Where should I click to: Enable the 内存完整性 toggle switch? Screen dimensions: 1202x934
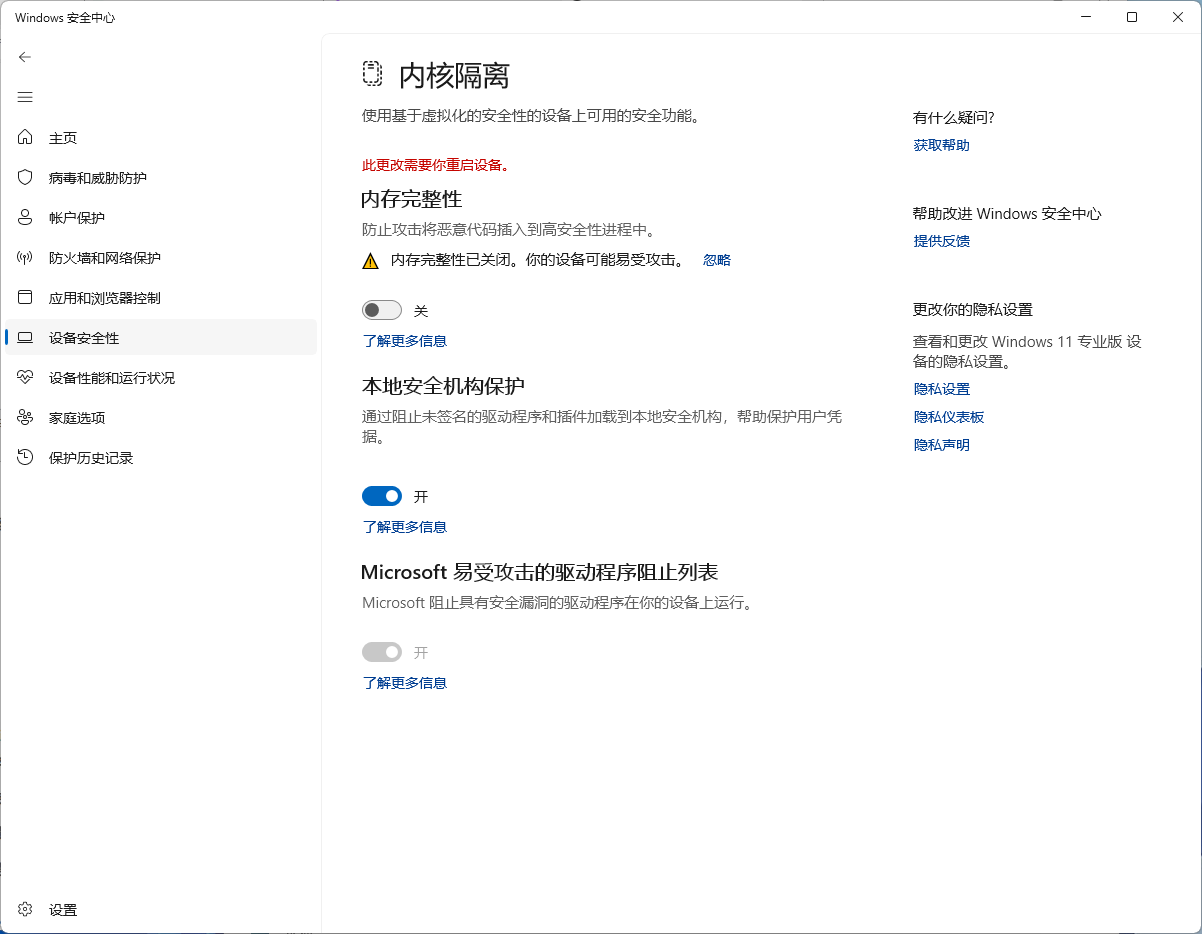coord(381,311)
